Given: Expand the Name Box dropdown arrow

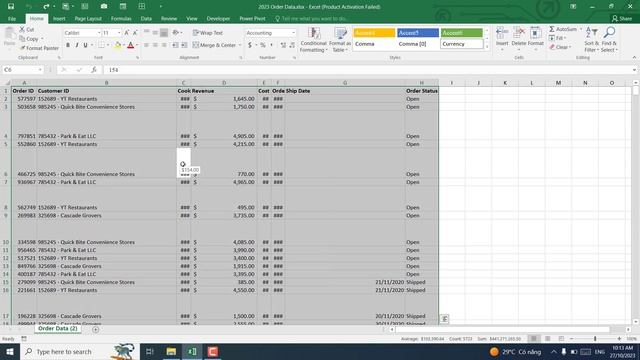Looking at the screenshot, I should click(x=40, y=70).
